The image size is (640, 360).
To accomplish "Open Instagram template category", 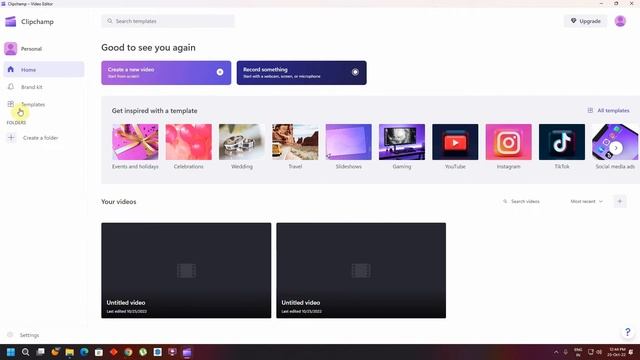I will (509, 147).
